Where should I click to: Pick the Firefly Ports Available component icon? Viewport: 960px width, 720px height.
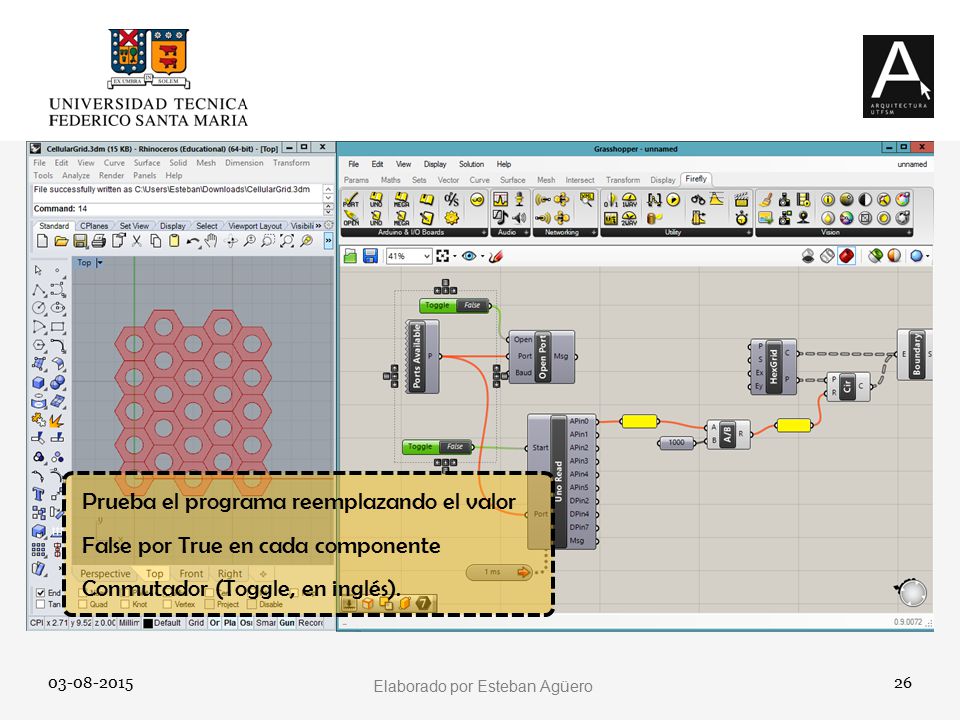coord(351,200)
